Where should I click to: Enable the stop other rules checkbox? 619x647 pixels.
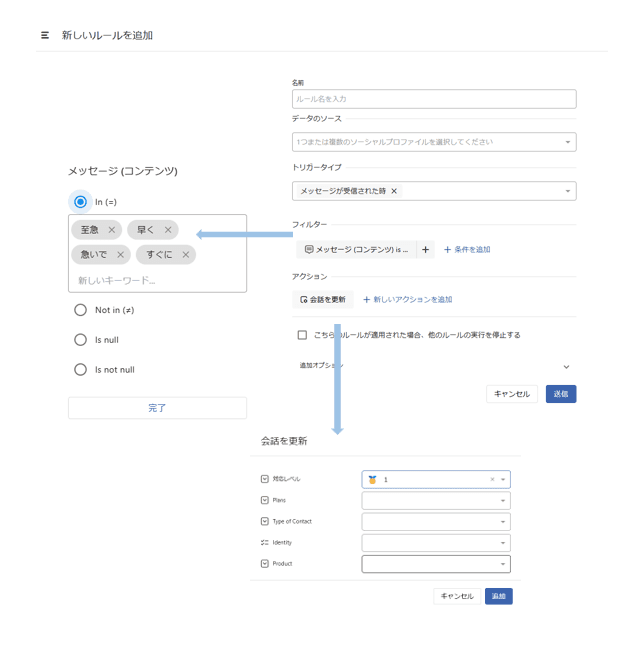(x=302, y=335)
